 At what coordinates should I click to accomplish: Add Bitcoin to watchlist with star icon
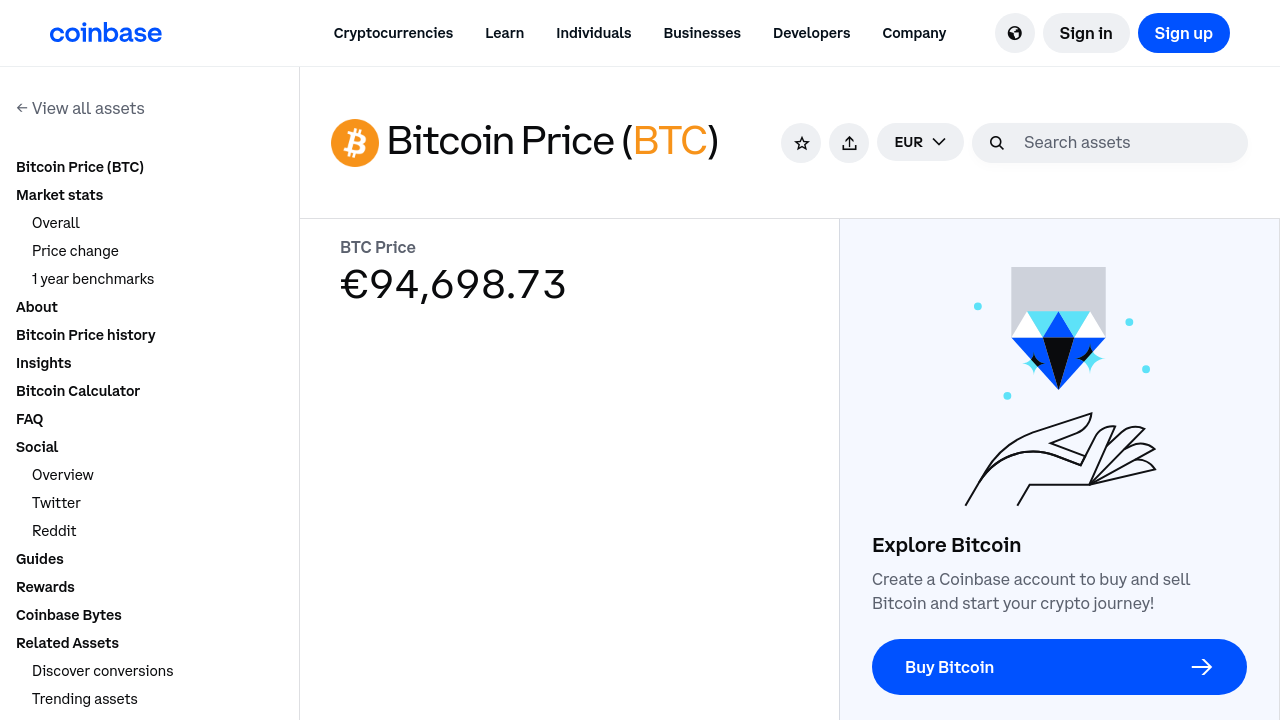(801, 143)
